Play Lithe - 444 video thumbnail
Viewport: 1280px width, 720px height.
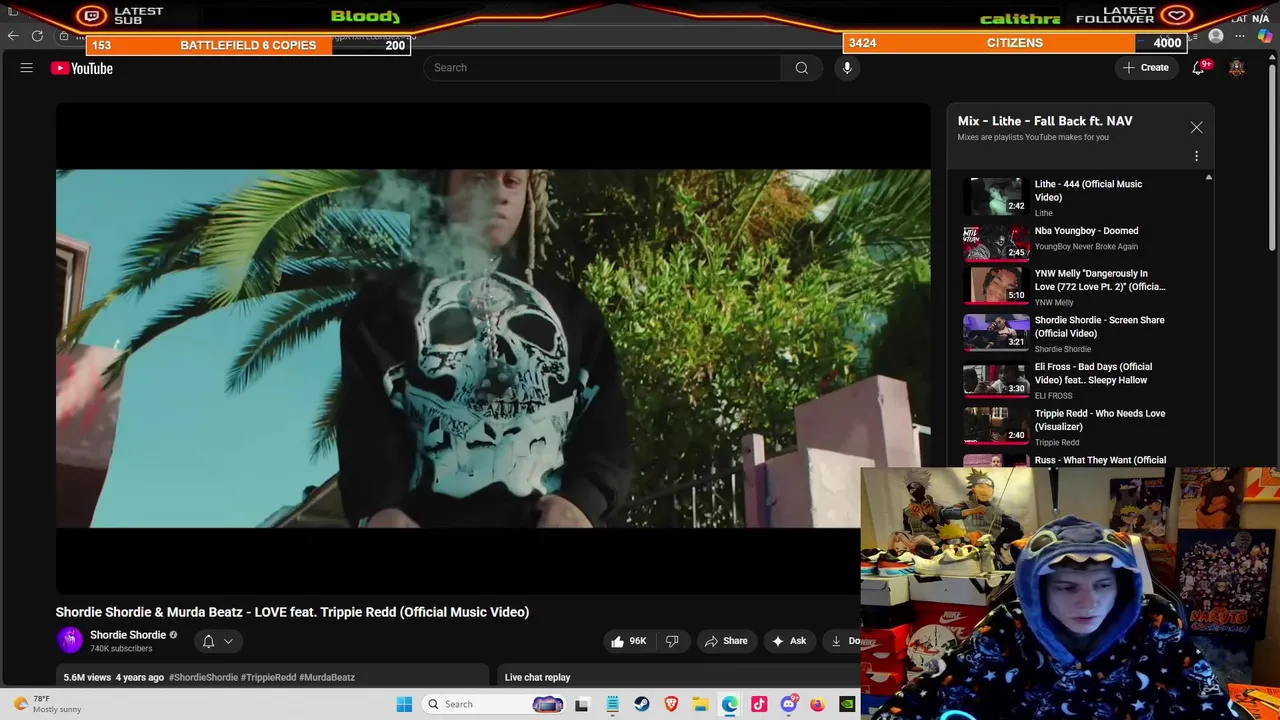(996, 196)
